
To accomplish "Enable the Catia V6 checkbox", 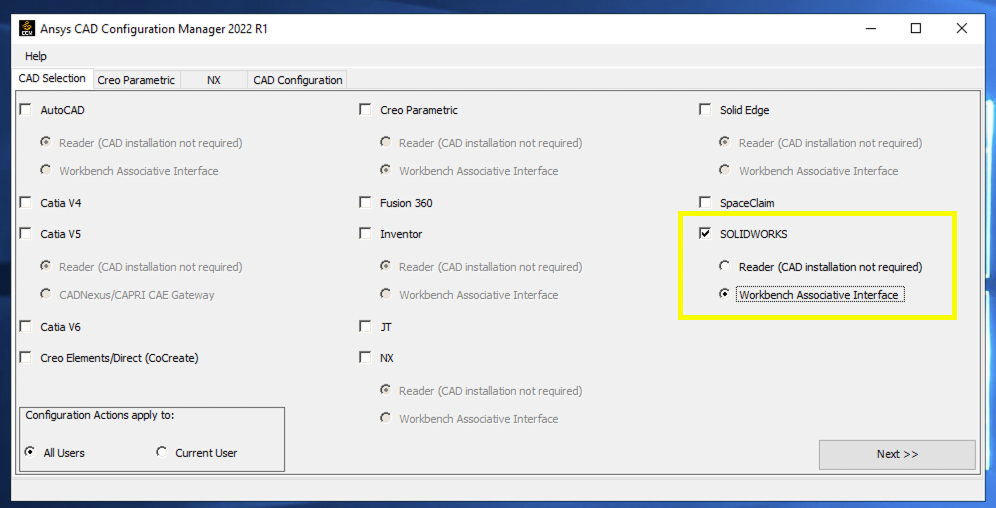I will pos(25,326).
